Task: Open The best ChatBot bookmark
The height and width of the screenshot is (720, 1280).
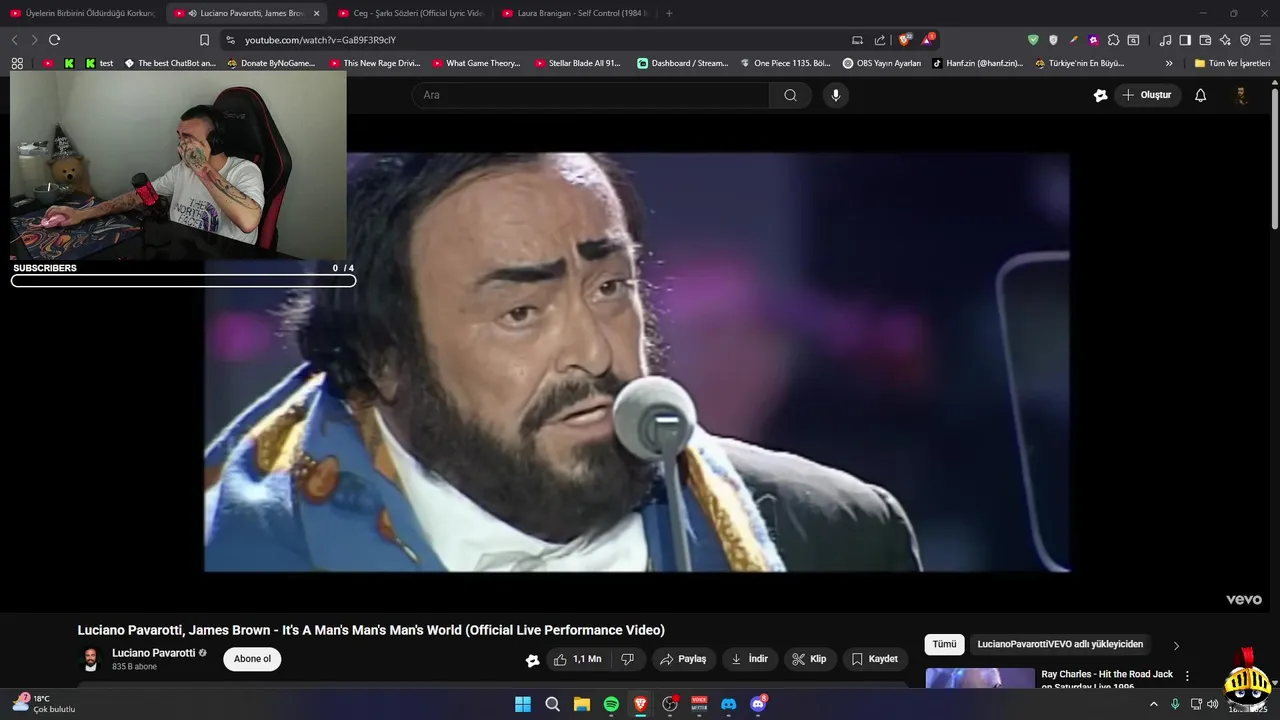Action: click(x=170, y=63)
